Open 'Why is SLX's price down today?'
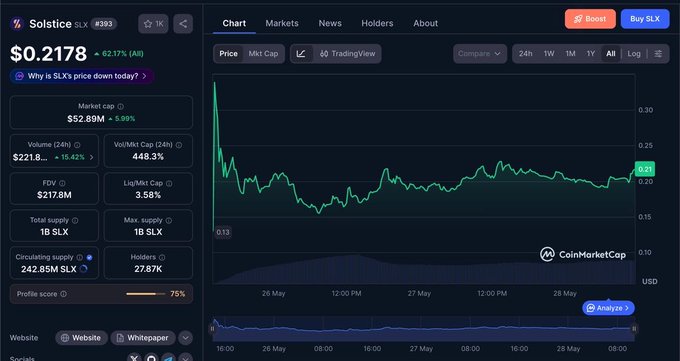680x361 pixels. click(x=82, y=76)
